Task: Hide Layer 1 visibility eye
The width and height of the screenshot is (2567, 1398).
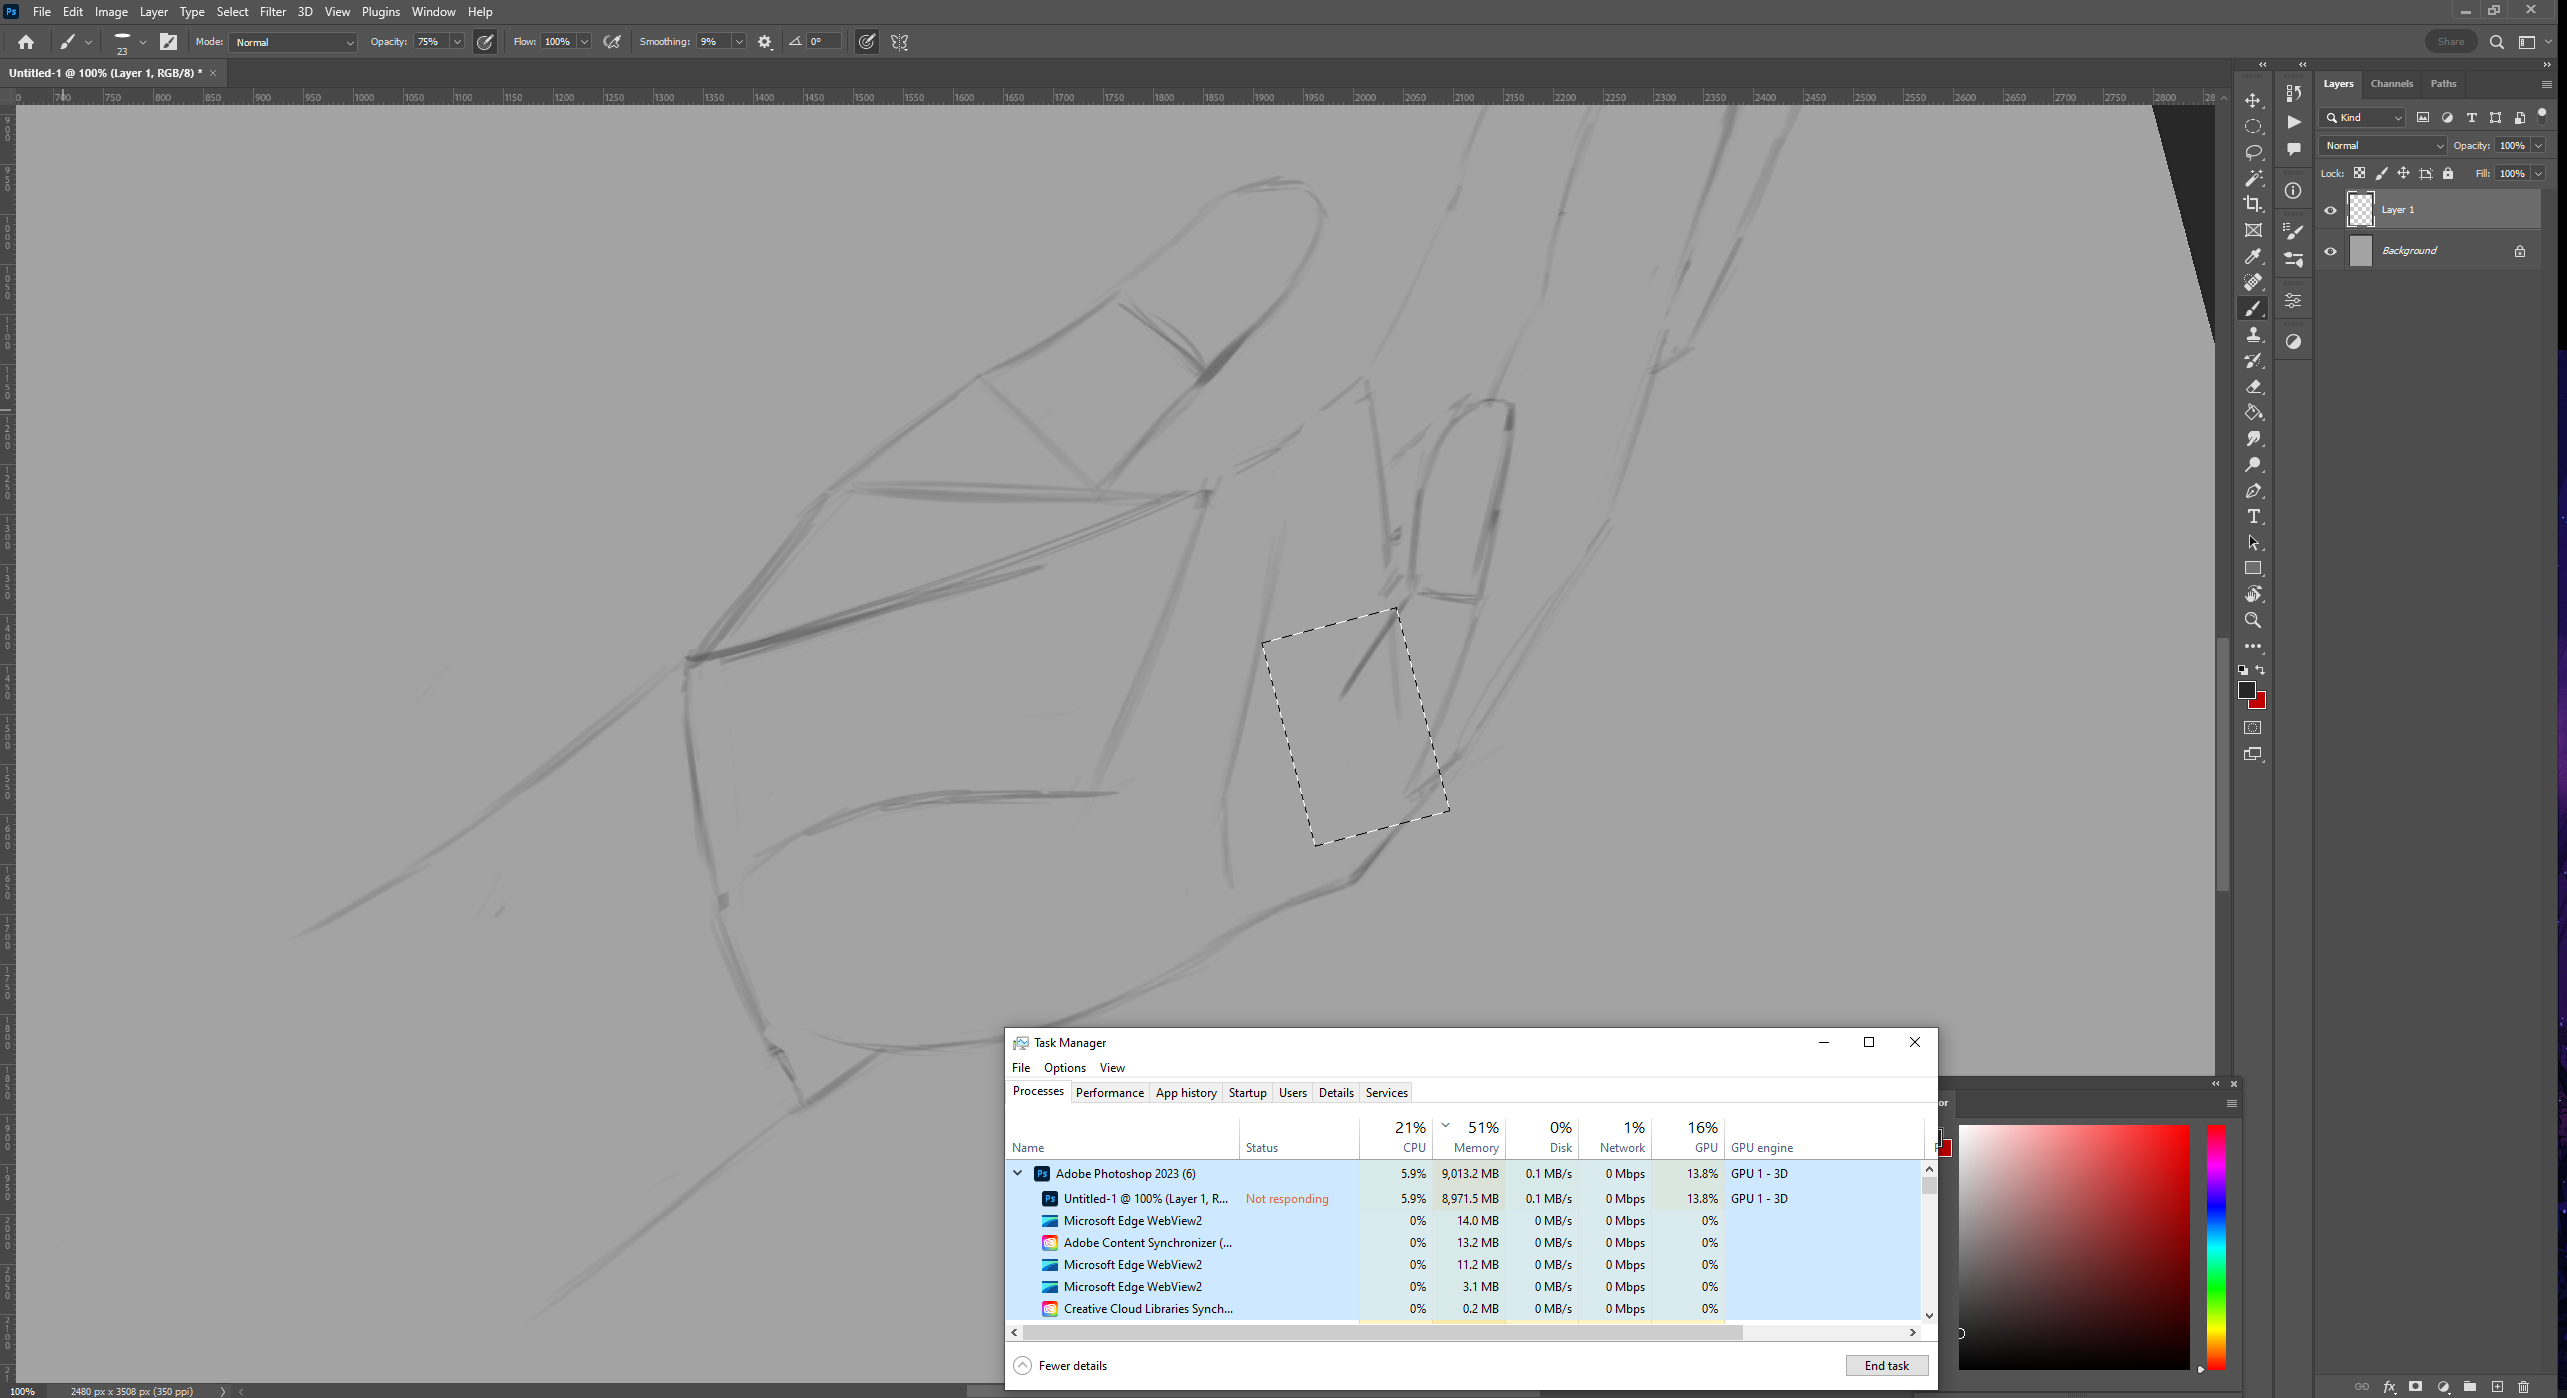Action: (x=2330, y=210)
